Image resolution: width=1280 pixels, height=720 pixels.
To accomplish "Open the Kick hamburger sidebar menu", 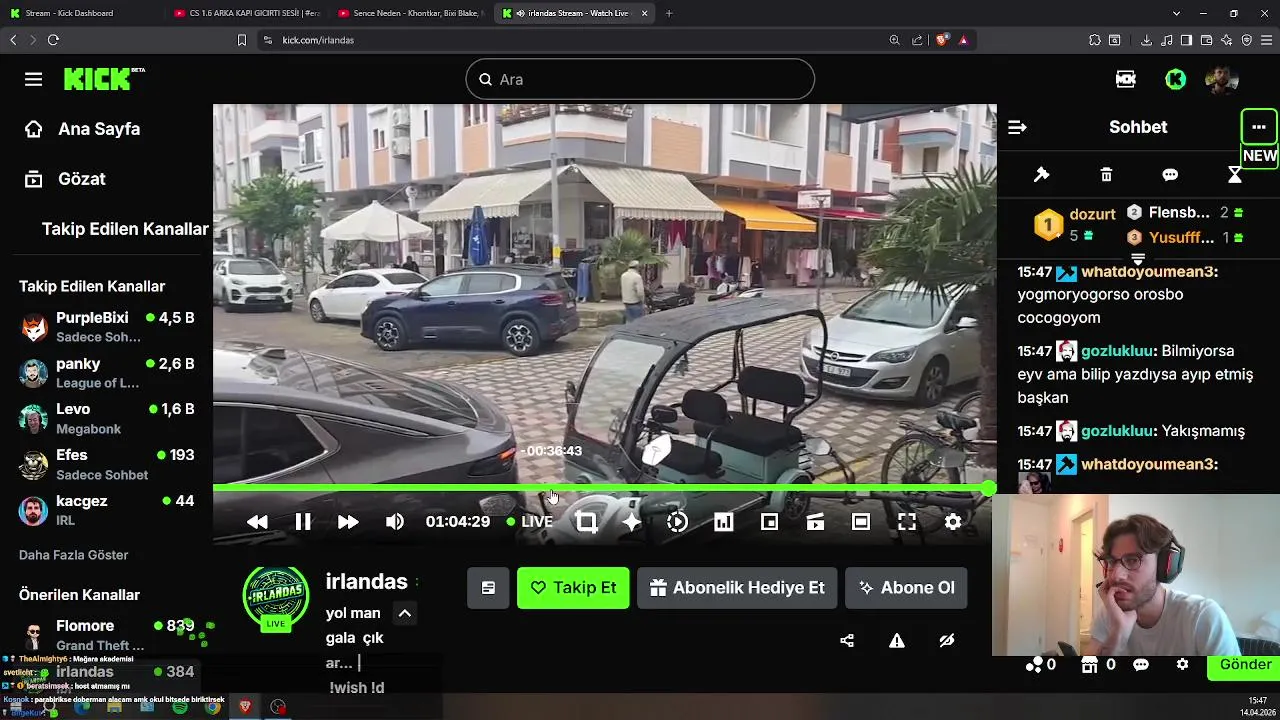I will 33,80.
